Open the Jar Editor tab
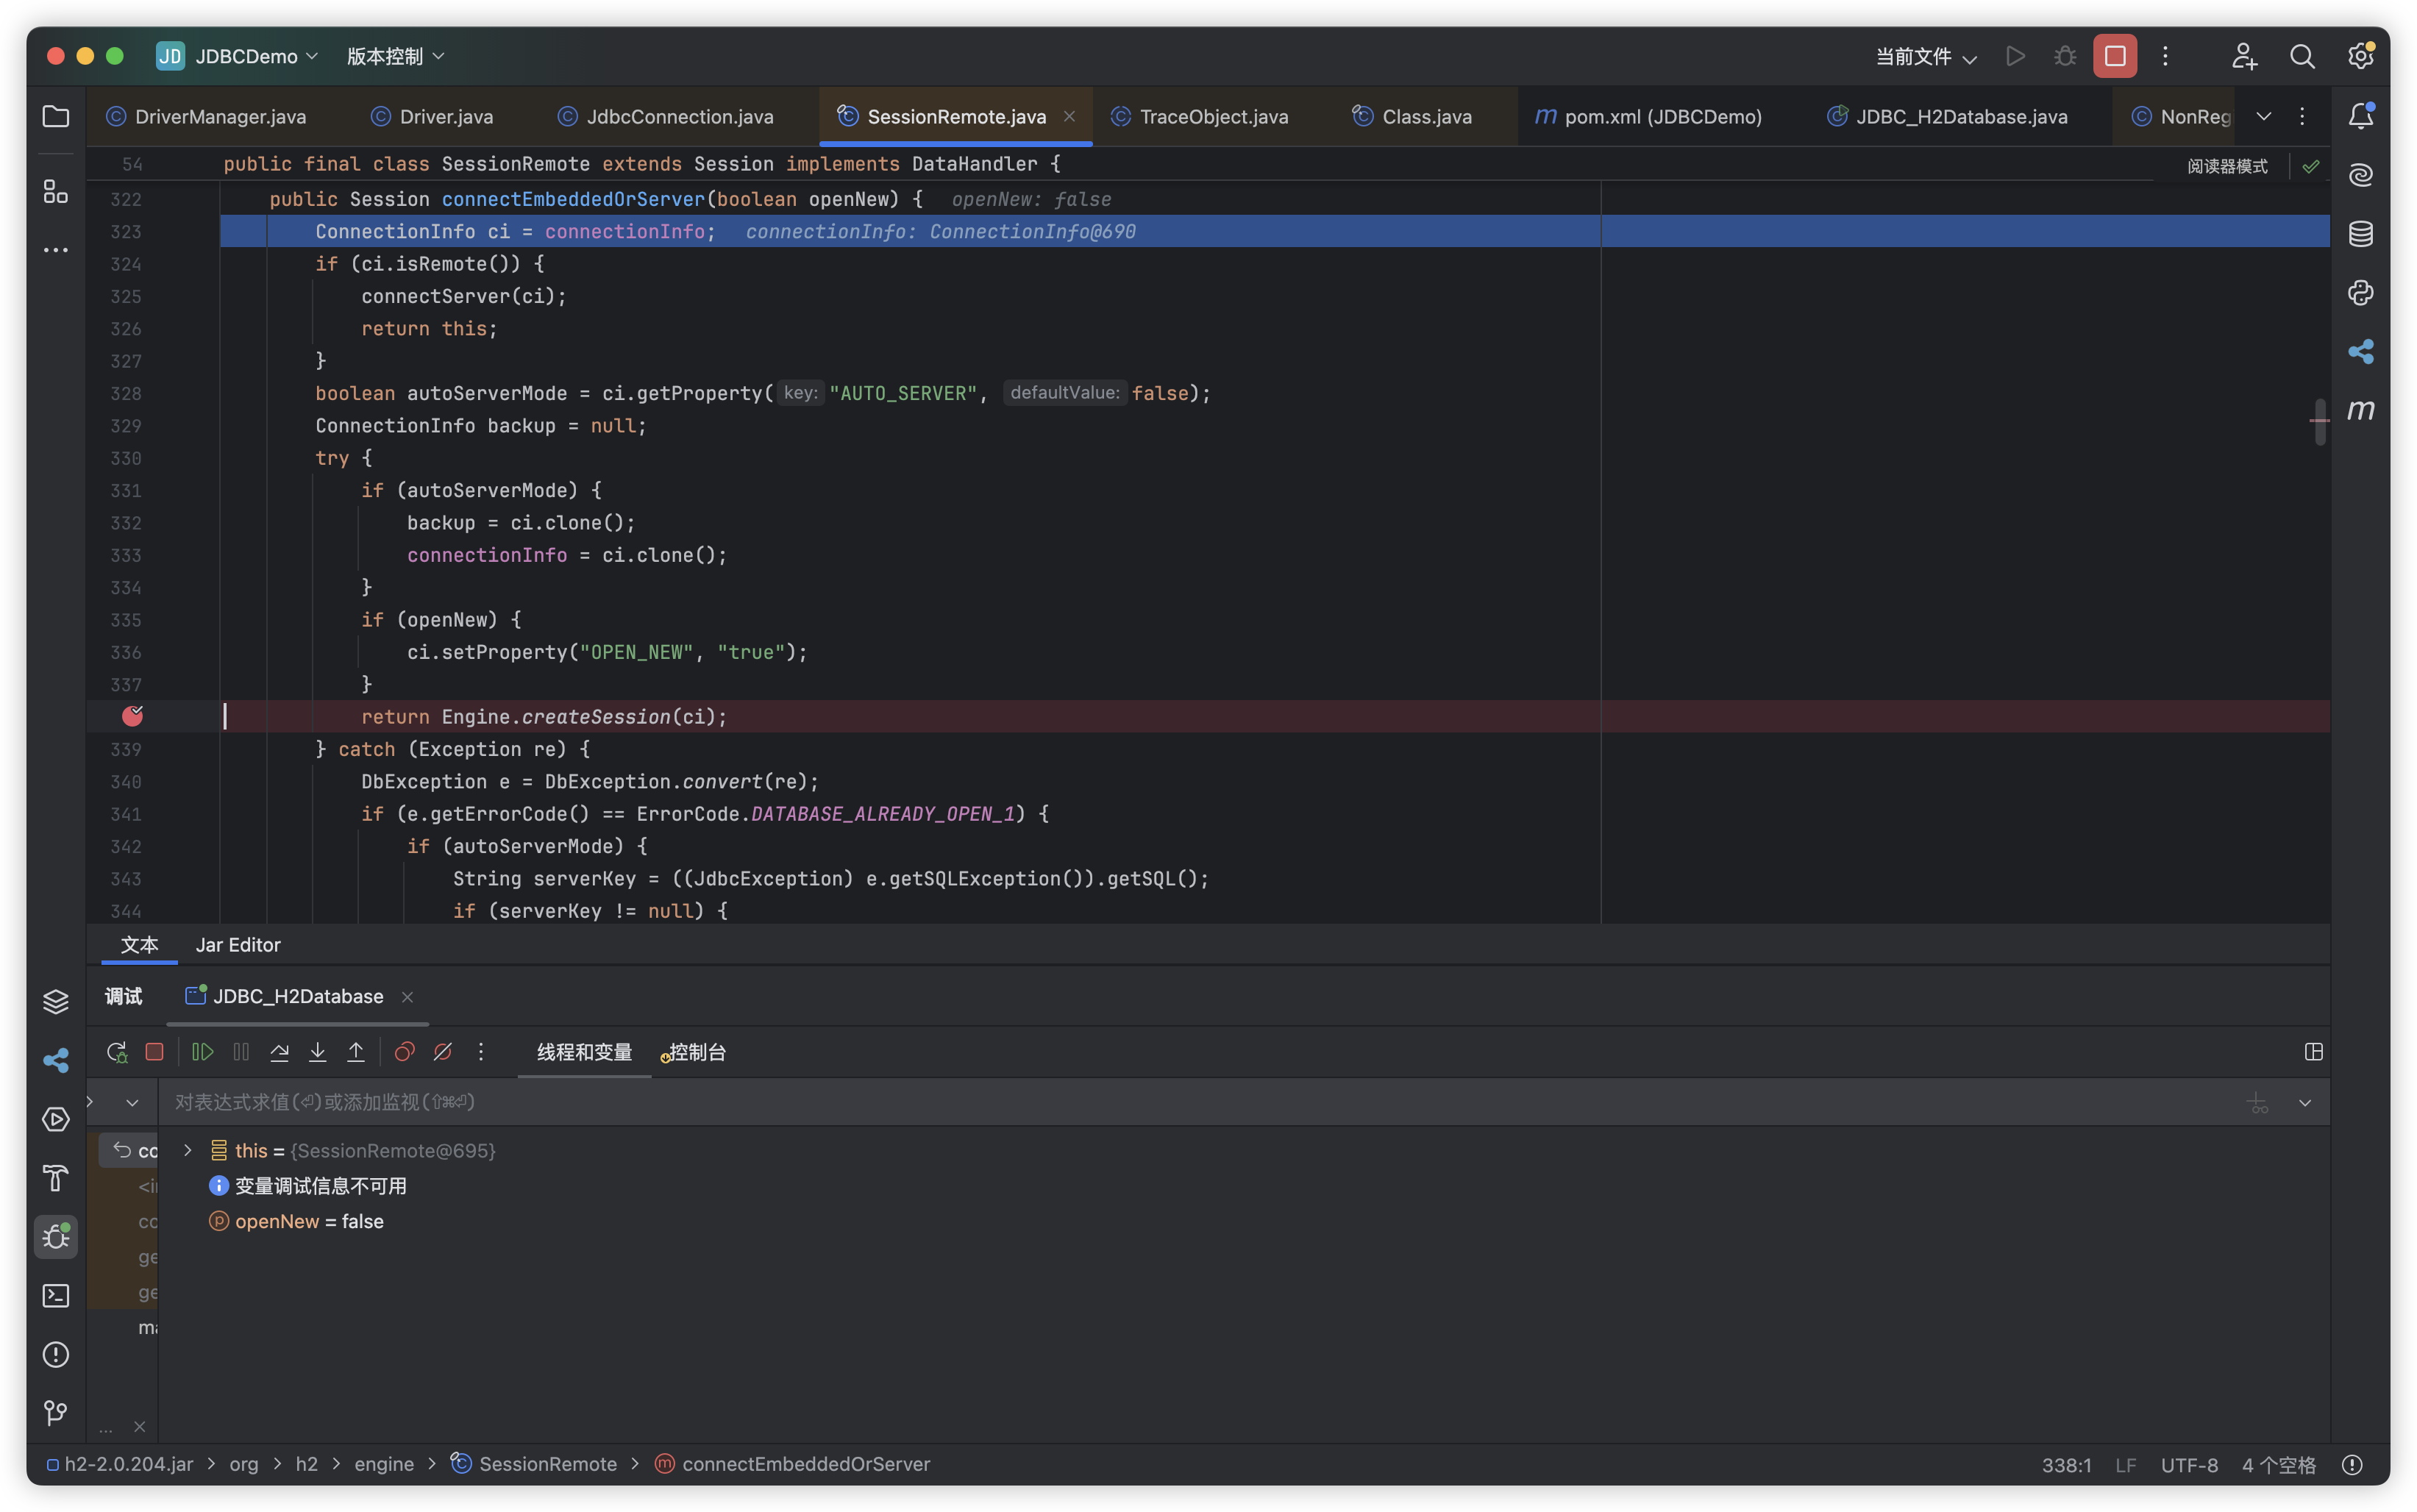The image size is (2417, 1512). (x=238, y=945)
